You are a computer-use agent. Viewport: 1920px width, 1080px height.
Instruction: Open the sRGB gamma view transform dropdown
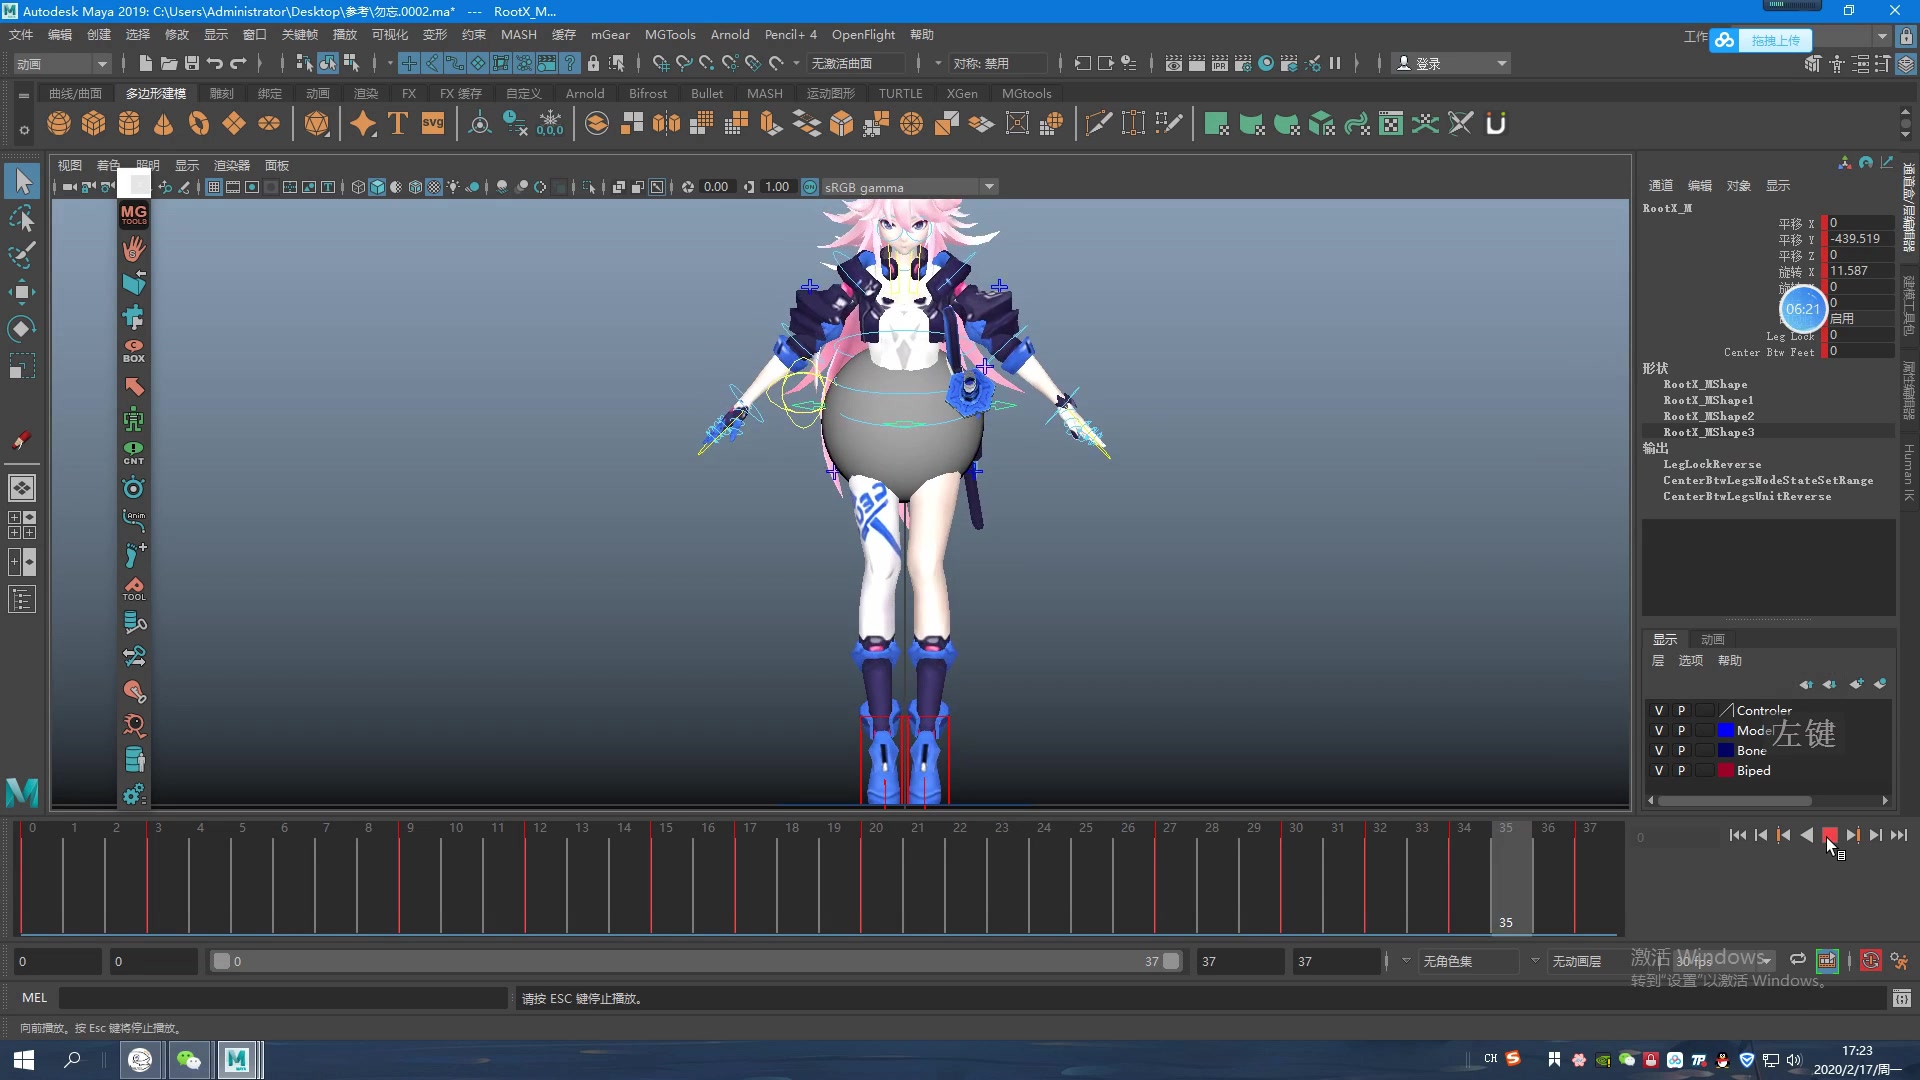point(909,187)
